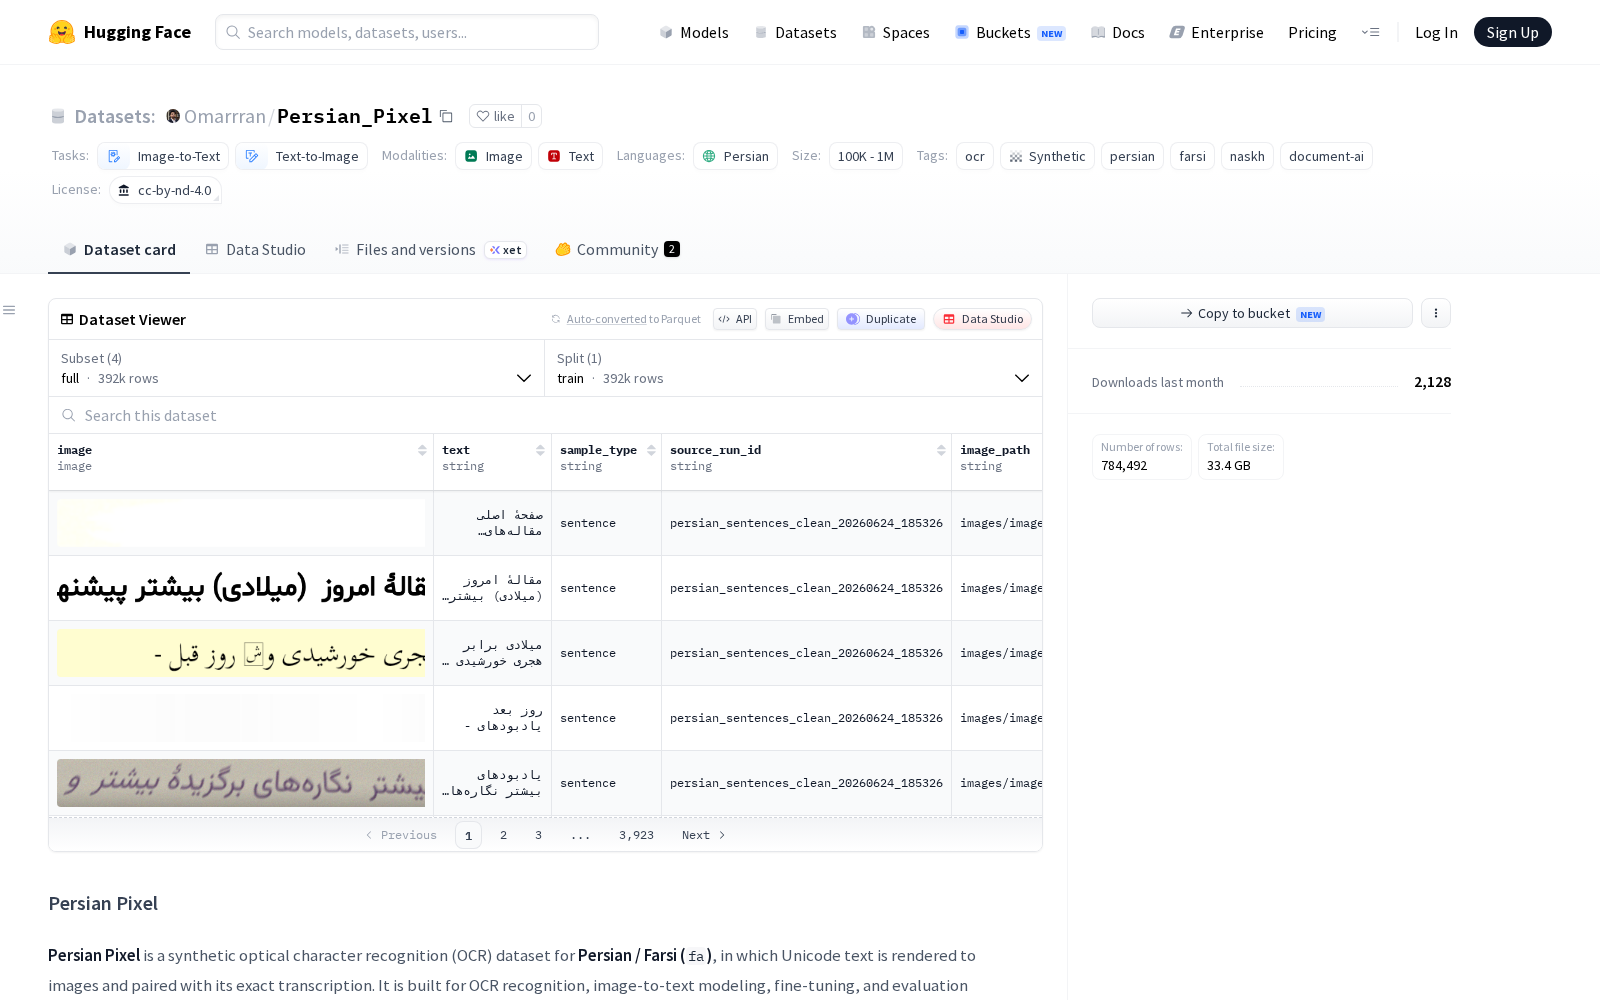1600x1000 pixels.
Task: Open the gray-background Persian image thumbnail
Action: click(x=241, y=783)
